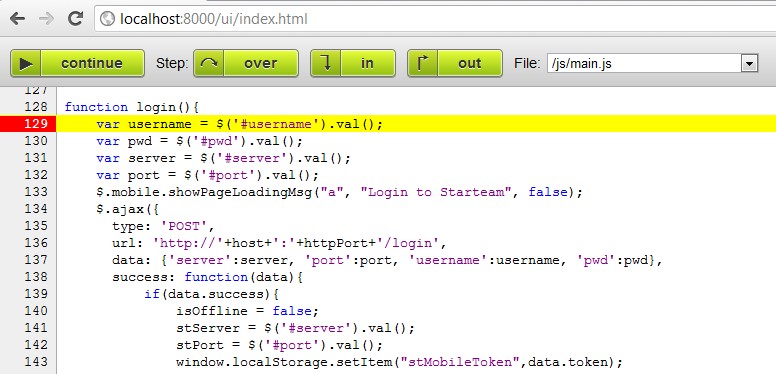
Task: Click the 'var port' code line
Action: [207, 175]
